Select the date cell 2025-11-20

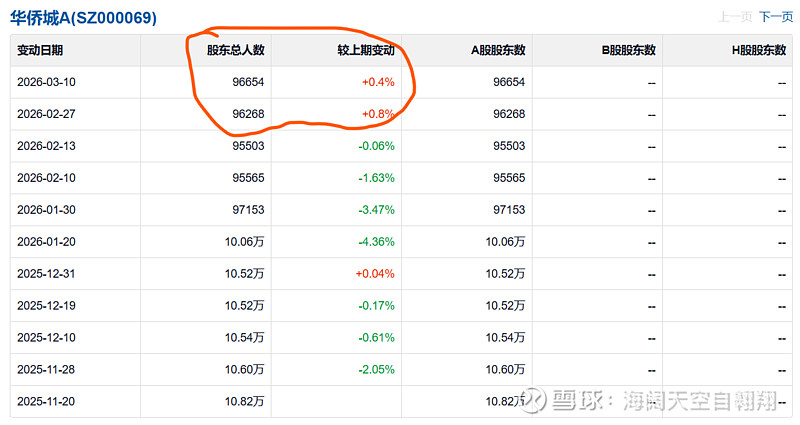(46, 402)
